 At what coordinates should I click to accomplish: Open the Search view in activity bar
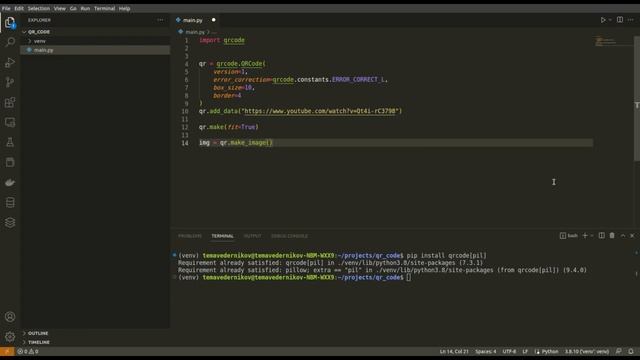pyautogui.click(x=10, y=42)
